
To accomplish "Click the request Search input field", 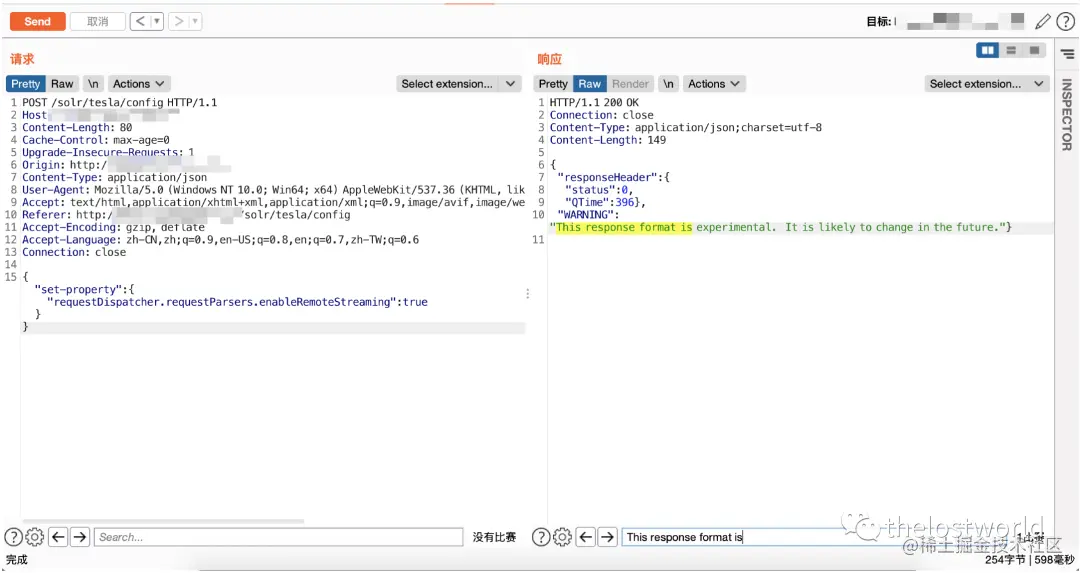I will (x=279, y=537).
